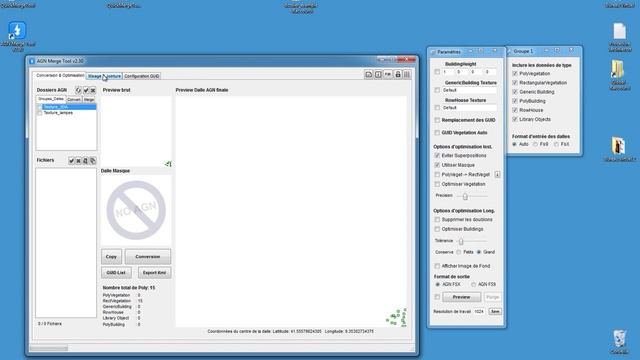Toggle GUID Vegetation Auto checkbox
This screenshot has width=640, height=360.
pos(437,133)
